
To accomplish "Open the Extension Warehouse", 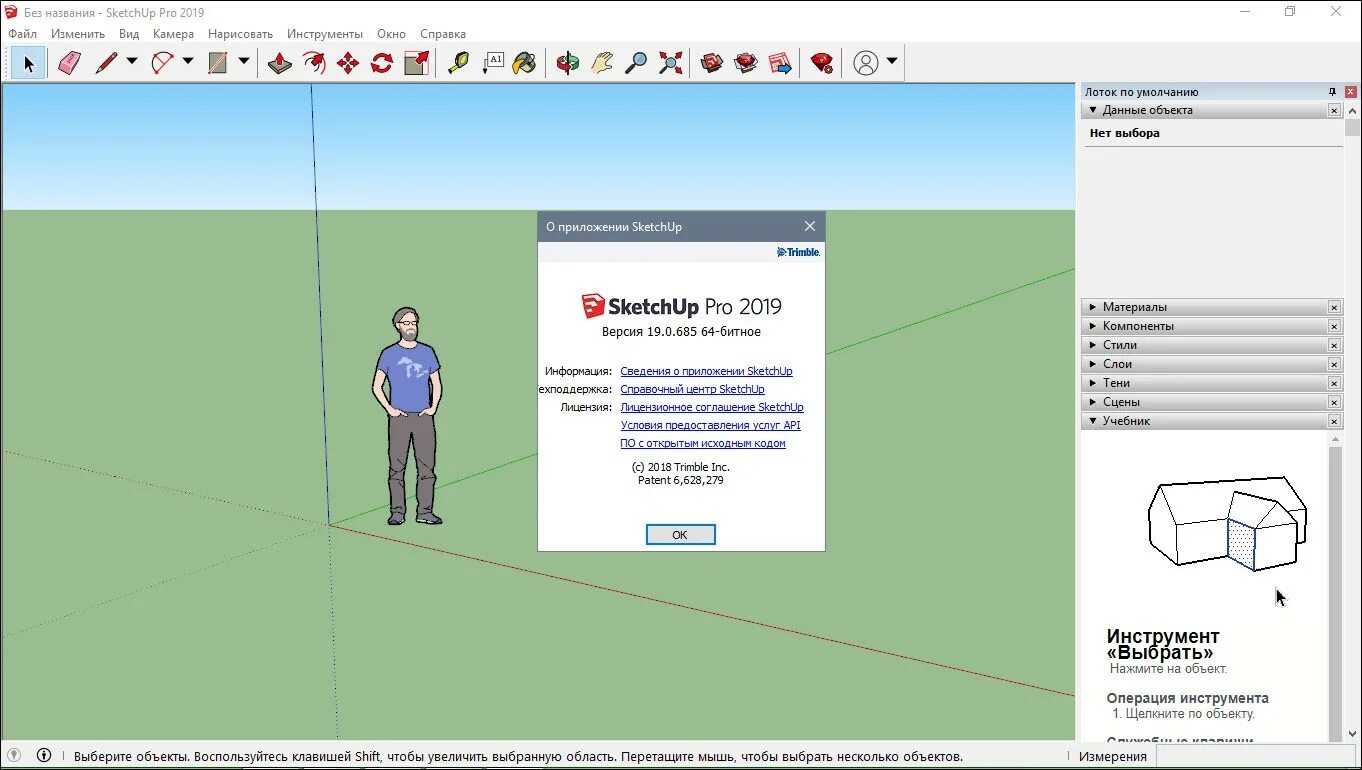I will [746, 63].
